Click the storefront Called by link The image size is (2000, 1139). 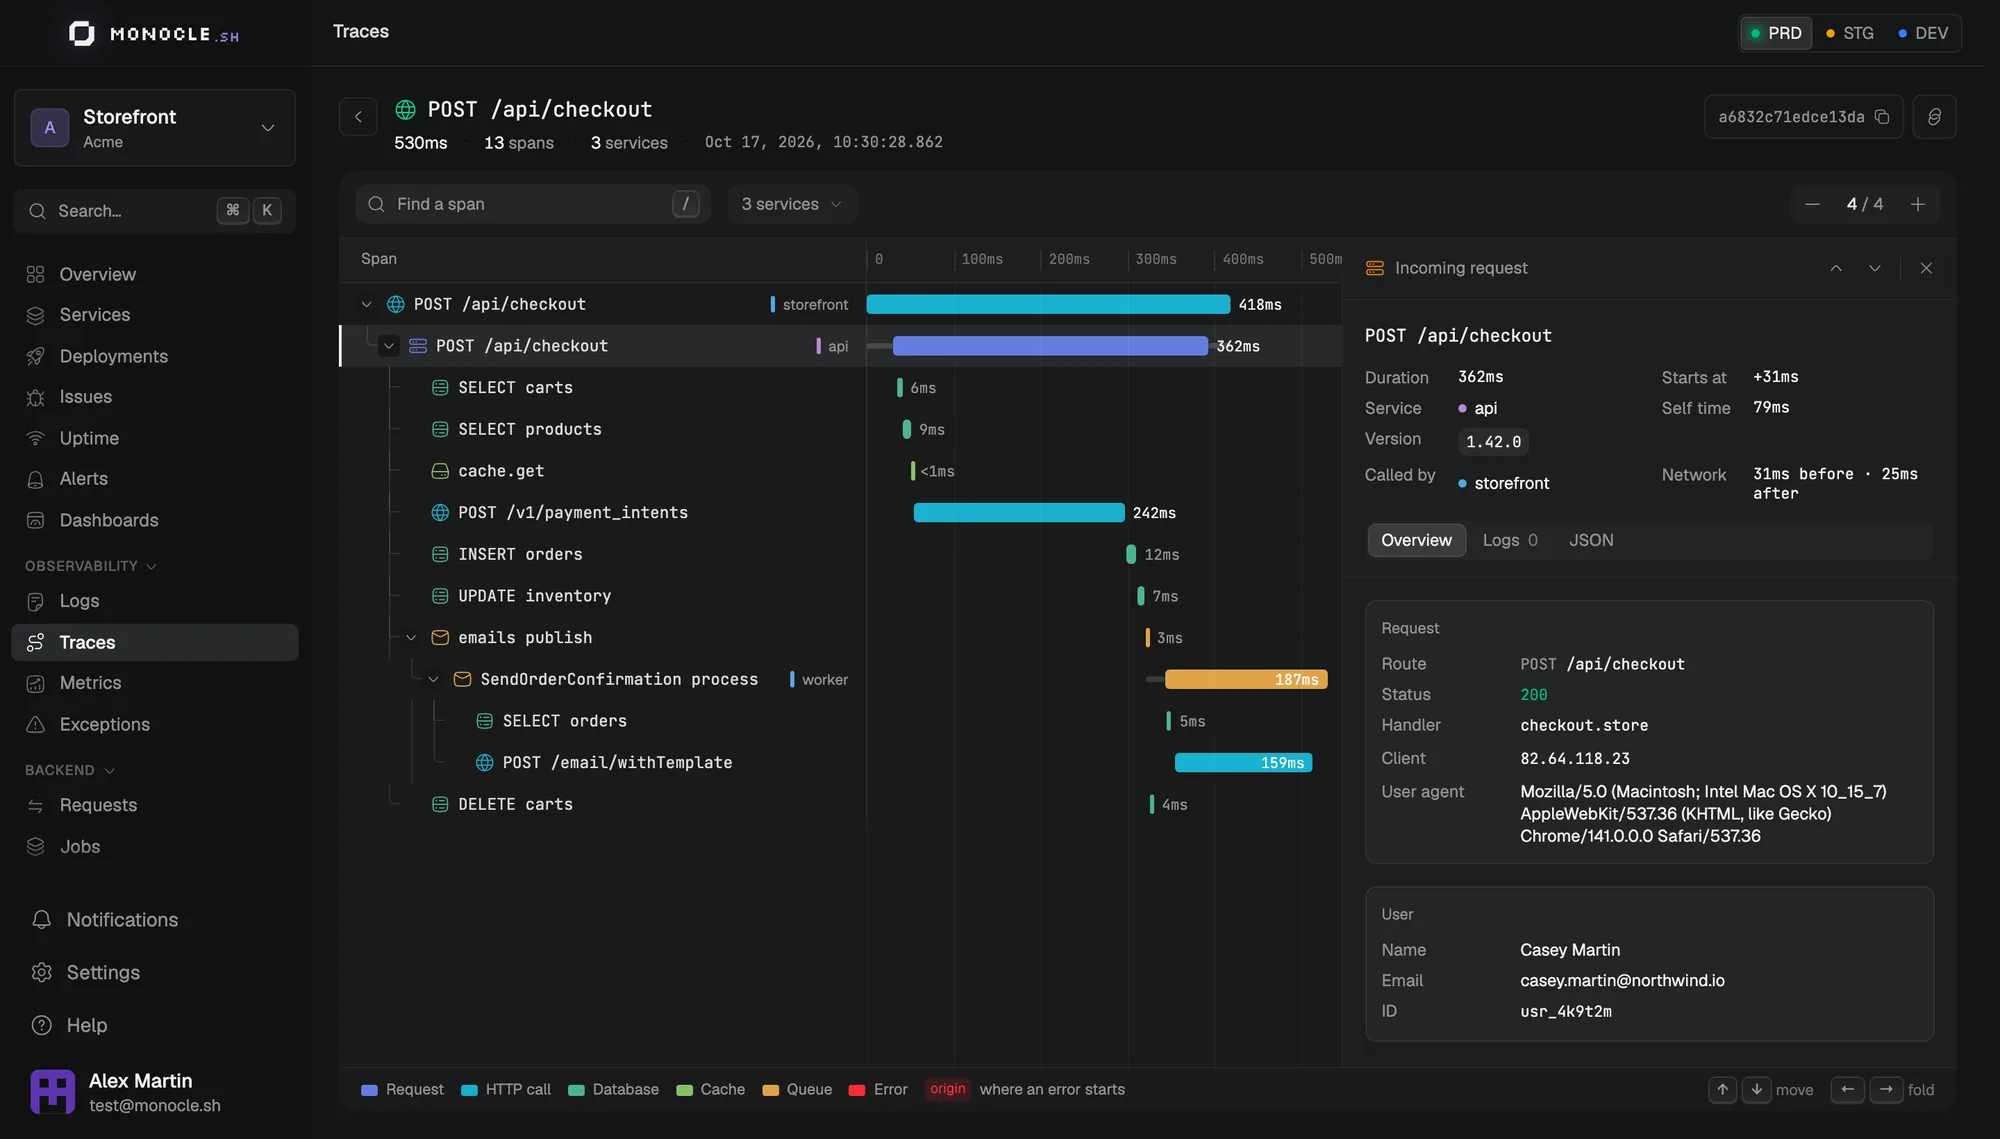tap(1503, 483)
